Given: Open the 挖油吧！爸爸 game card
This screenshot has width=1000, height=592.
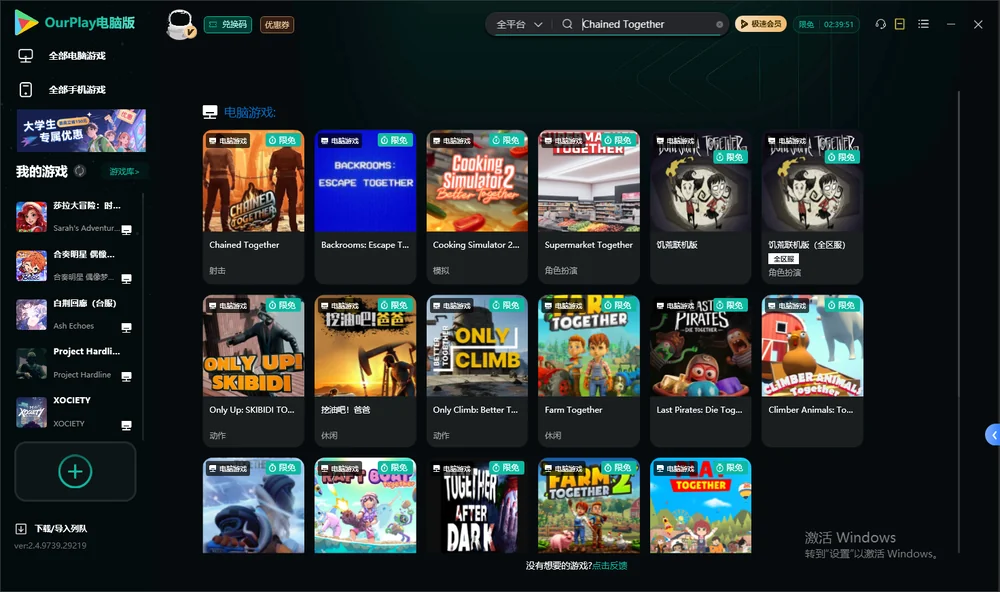Looking at the screenshot, I should click(x=365, y=371).
